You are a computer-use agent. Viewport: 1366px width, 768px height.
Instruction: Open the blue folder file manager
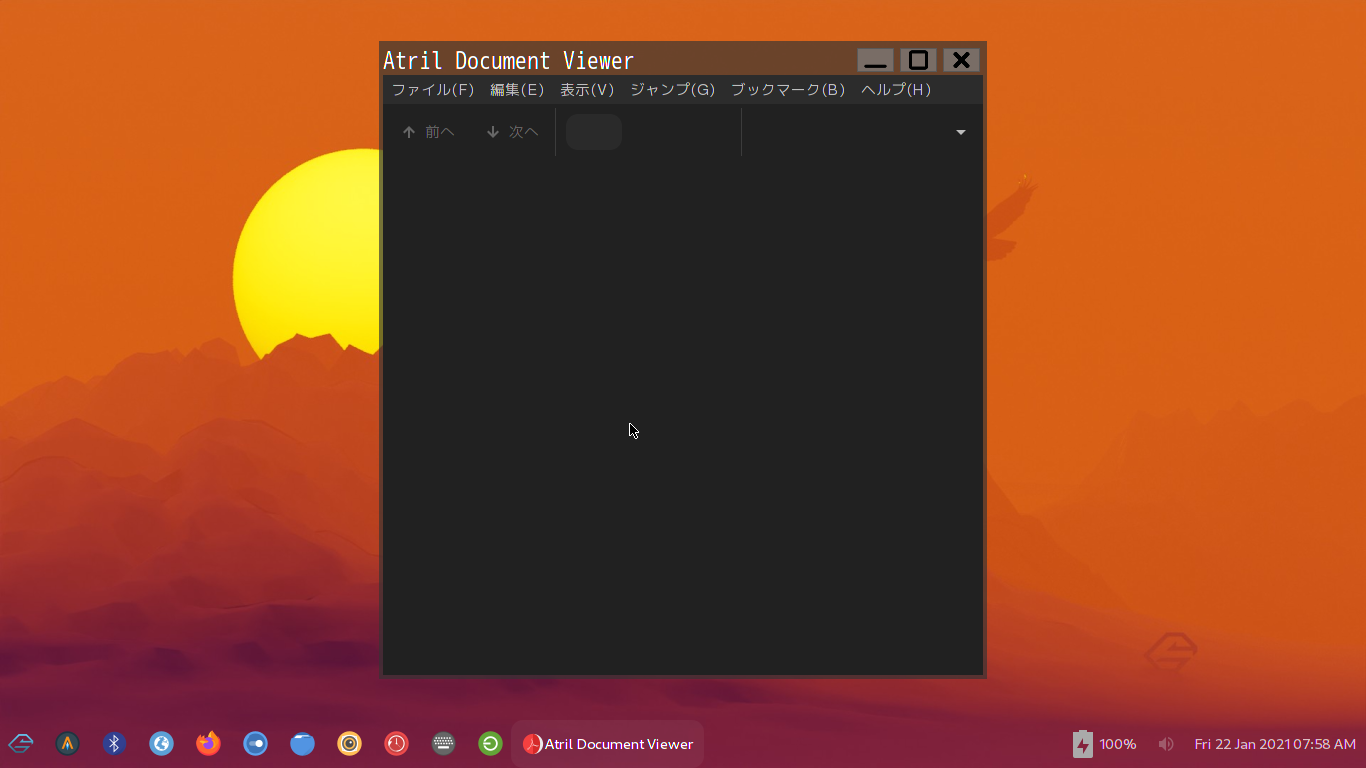point(302,743)
